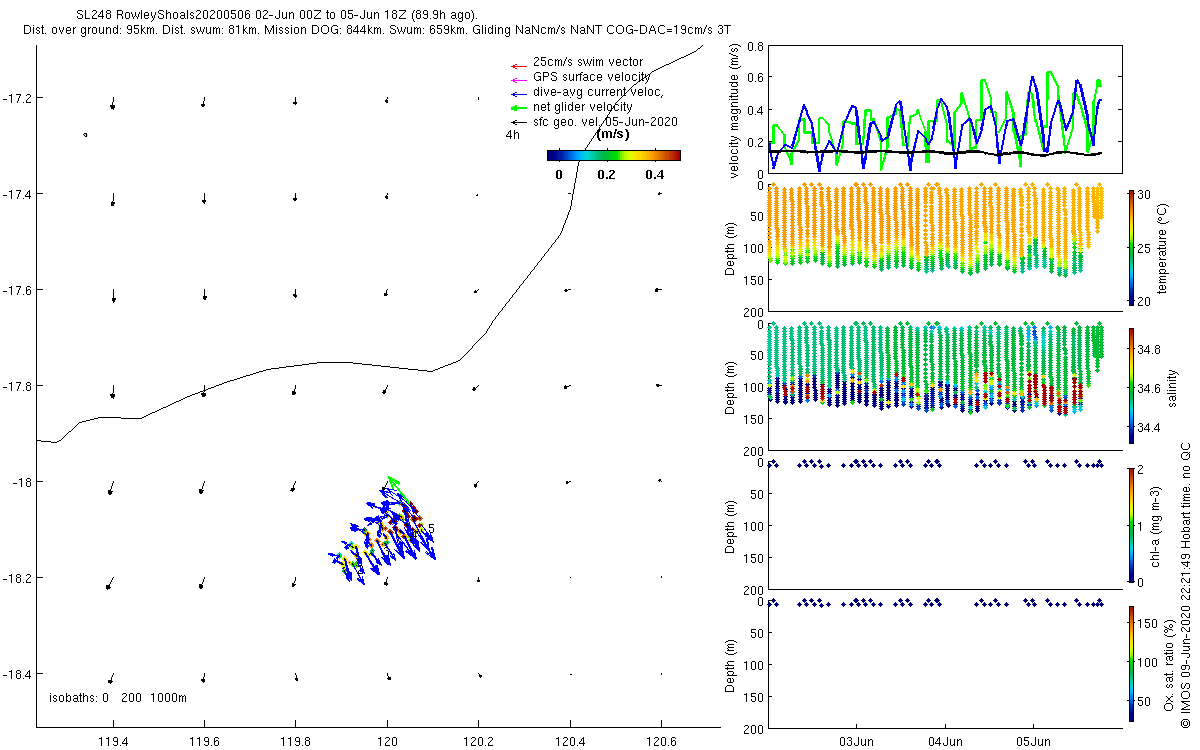The image size is (1200, 750).
Task: Select the '25cm/s swim vector' legend label
Action: (588, 62)
